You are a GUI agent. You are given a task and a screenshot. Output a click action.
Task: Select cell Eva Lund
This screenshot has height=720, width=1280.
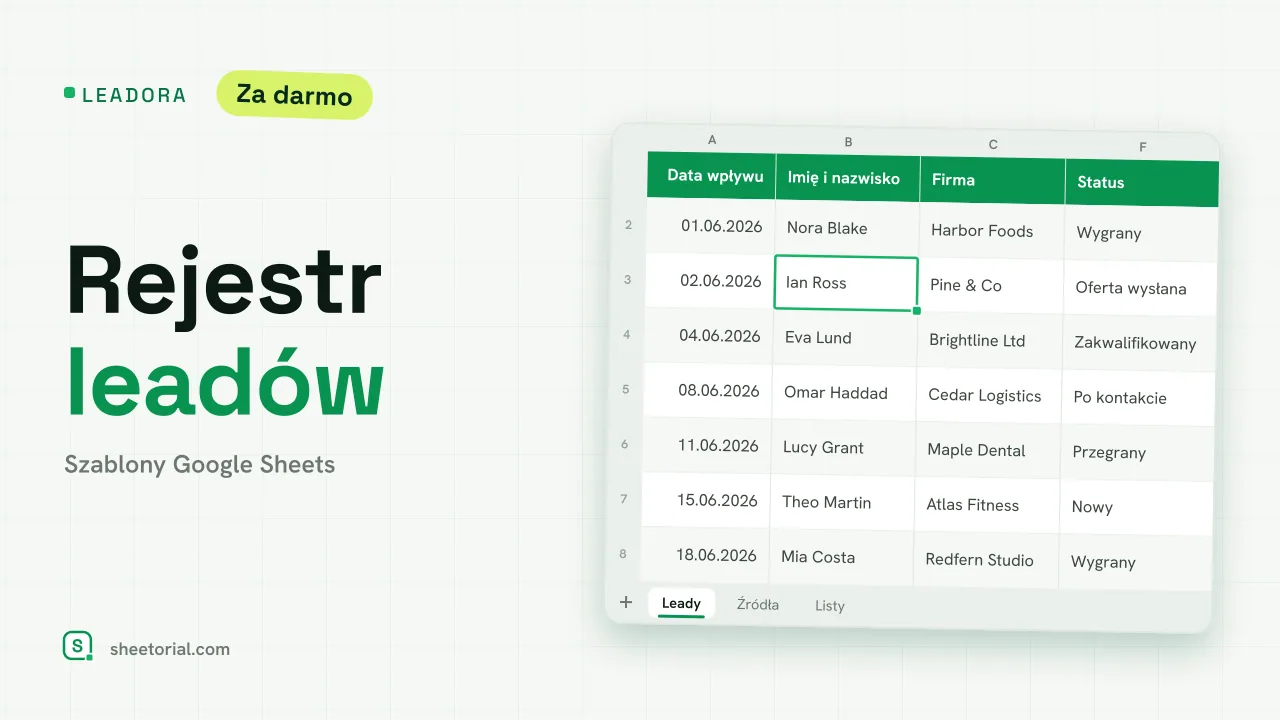coord(845,338)
